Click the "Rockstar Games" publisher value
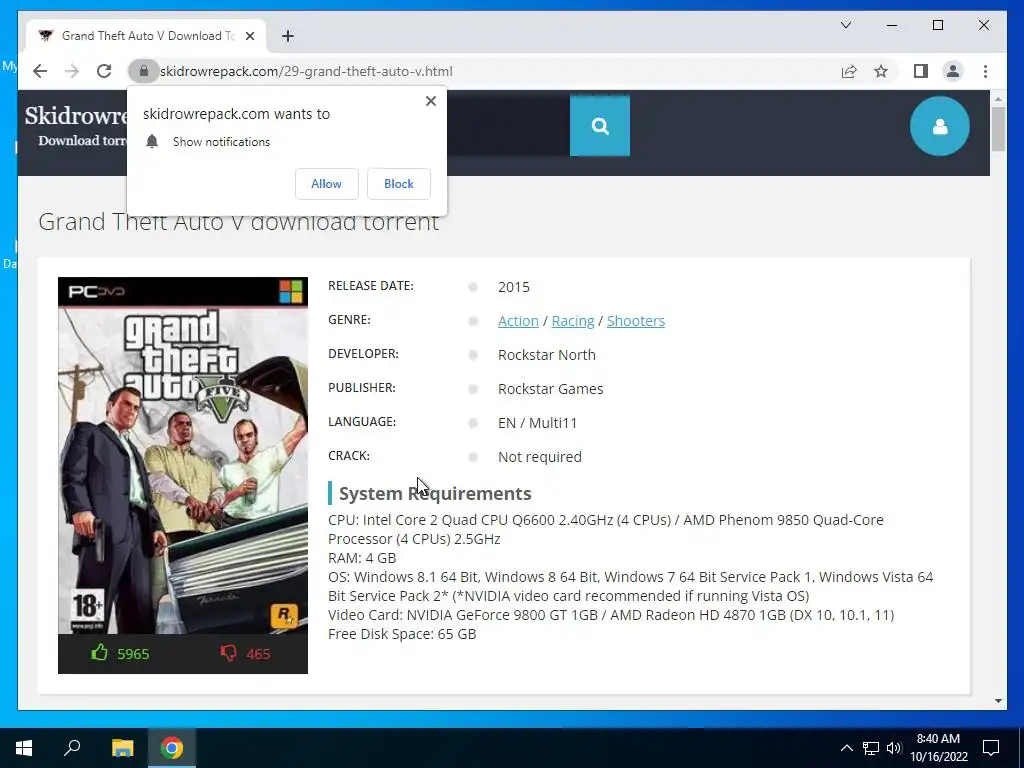The height and width of the screenshot is (768, 1024). pyautogui.click(x=551, y=389)
